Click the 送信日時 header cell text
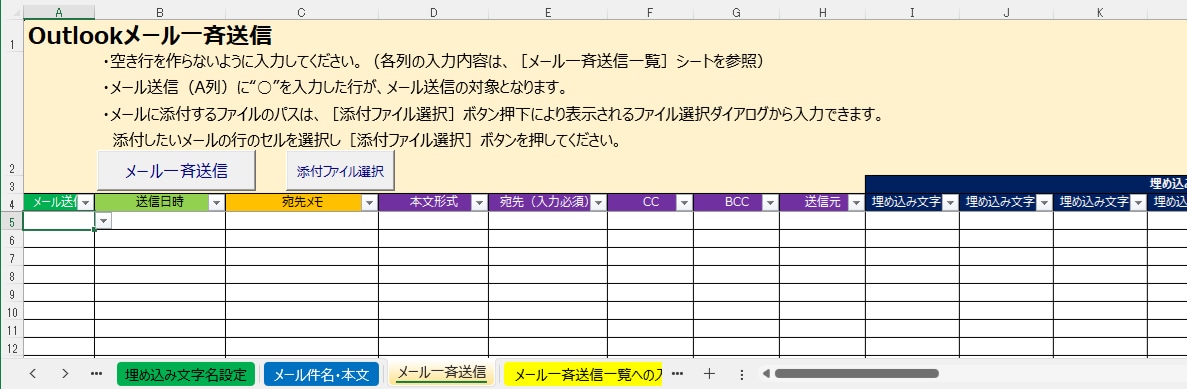Screen dimensions: 1187x389 [x=160, y=203]
